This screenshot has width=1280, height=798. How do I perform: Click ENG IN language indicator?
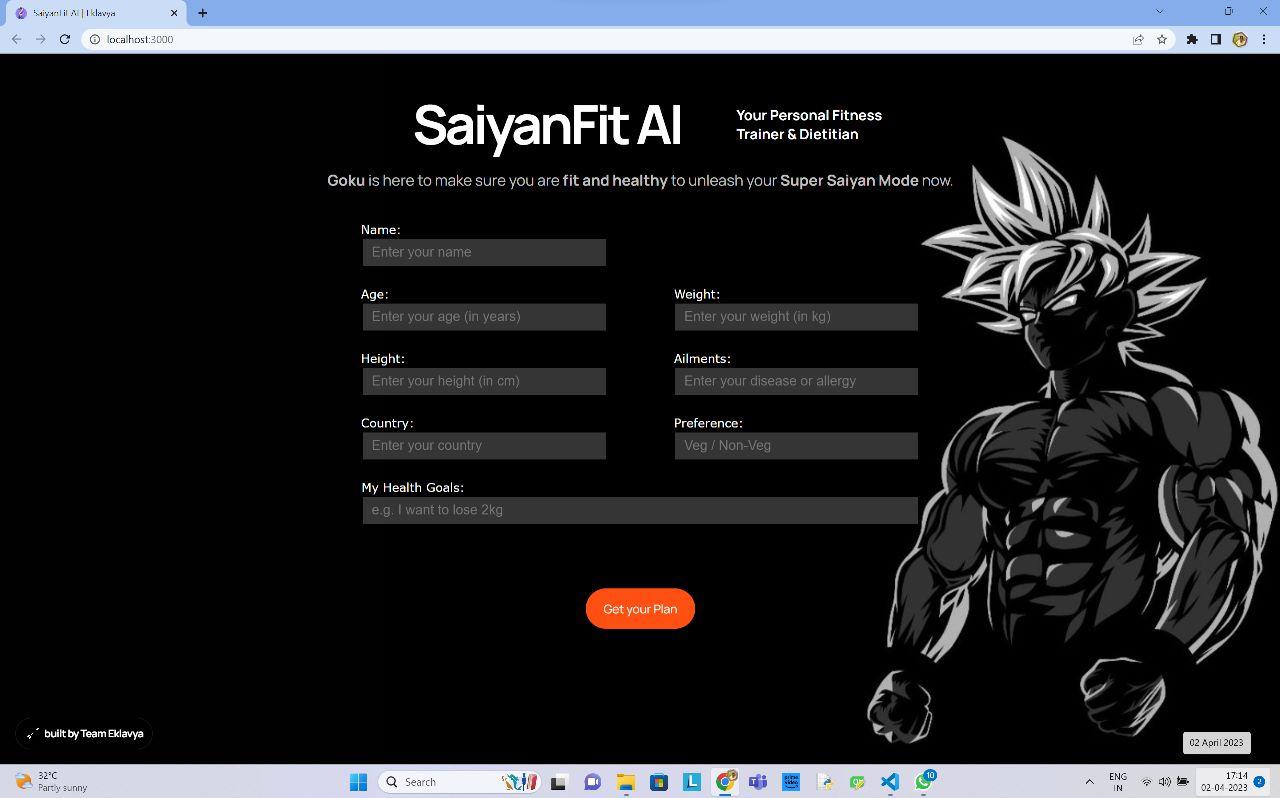tap(1118, 782)
